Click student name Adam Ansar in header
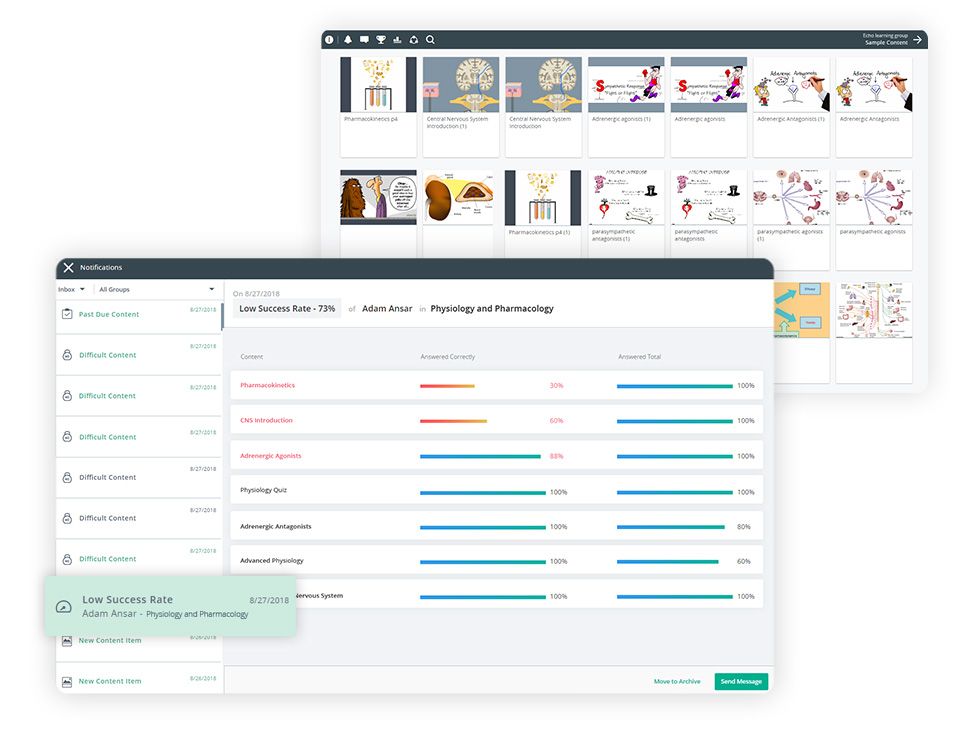This screenshot has width=958, height=753. 387,309
